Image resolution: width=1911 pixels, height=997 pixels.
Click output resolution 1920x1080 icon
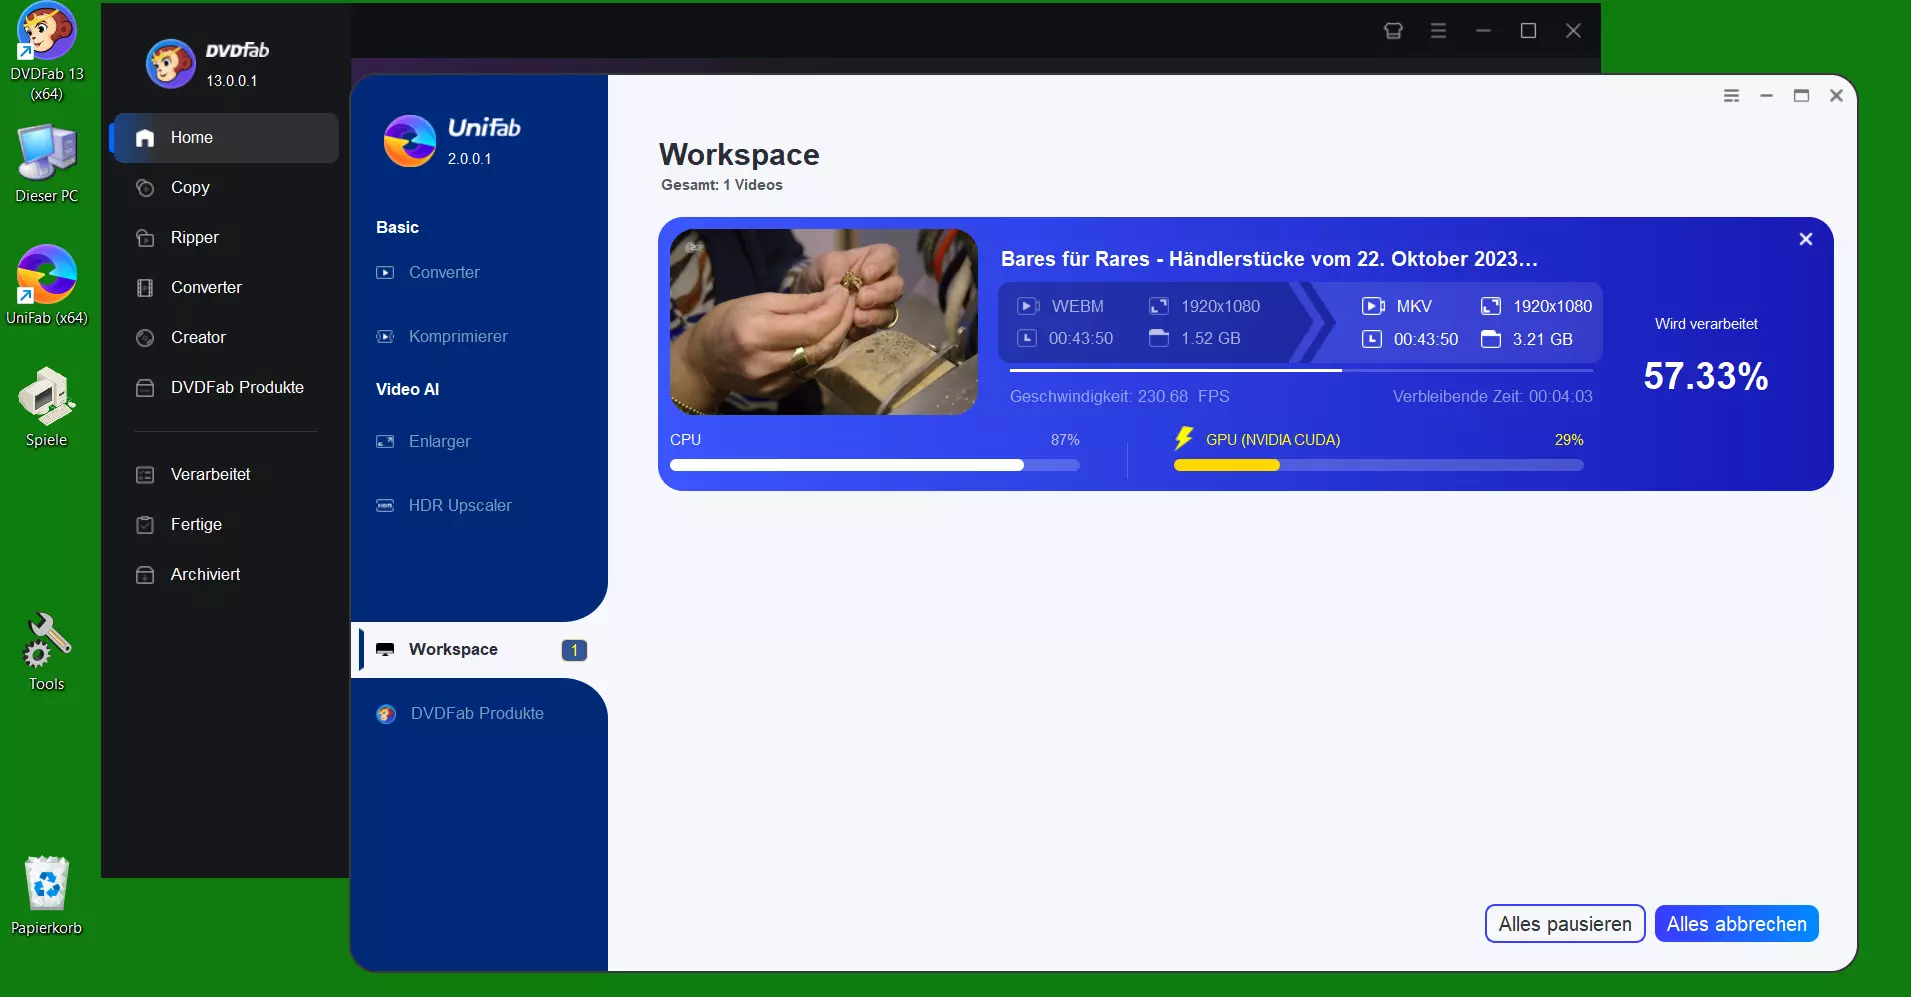point(1491,306)
